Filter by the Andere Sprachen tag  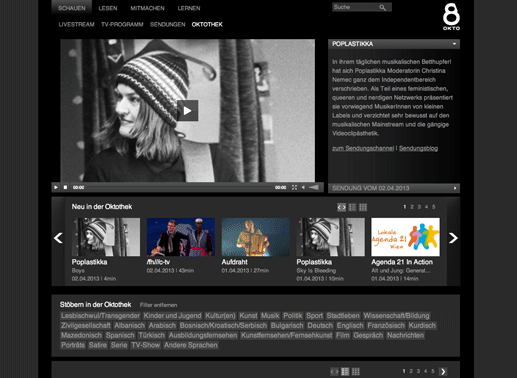point(191,345)
